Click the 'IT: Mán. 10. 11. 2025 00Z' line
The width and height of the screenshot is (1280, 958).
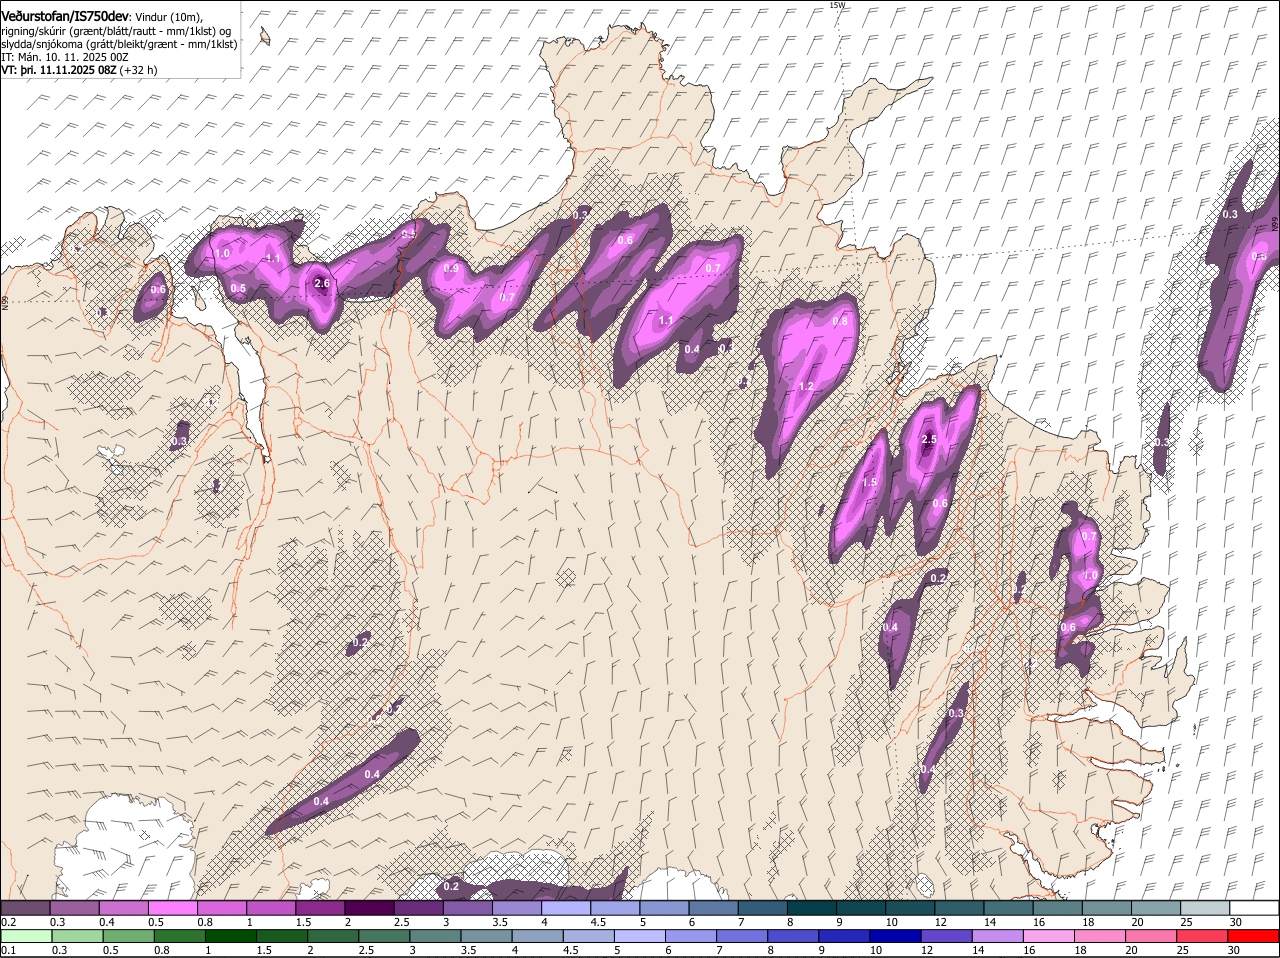coord(65,57)
